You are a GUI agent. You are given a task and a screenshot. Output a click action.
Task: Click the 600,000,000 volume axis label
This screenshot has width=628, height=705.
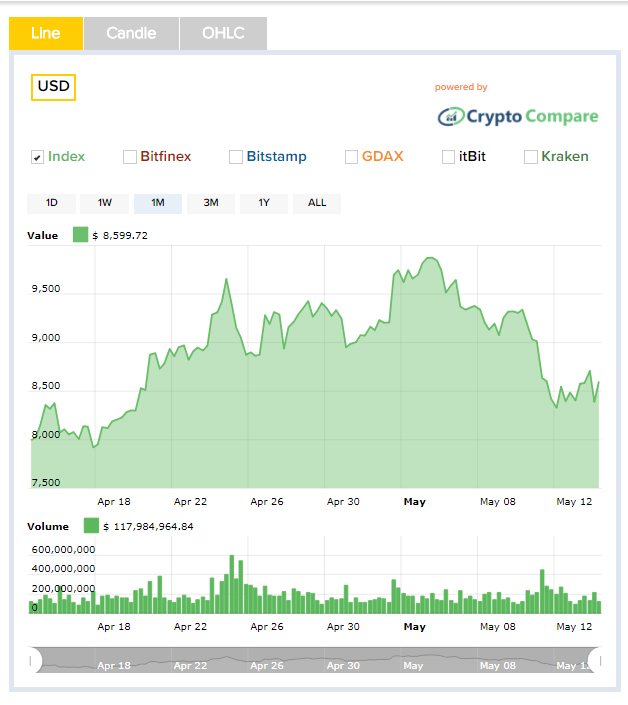click(x=63, y=549)
